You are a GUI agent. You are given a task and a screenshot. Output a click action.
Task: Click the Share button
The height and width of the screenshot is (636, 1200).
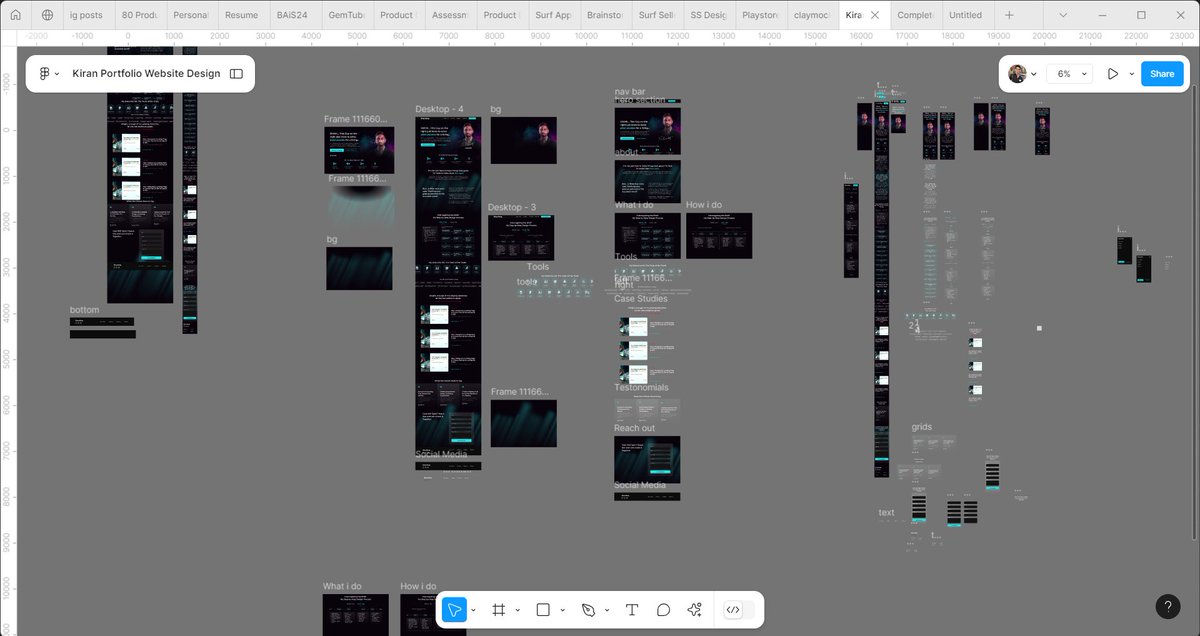(x=1162, y=74)
